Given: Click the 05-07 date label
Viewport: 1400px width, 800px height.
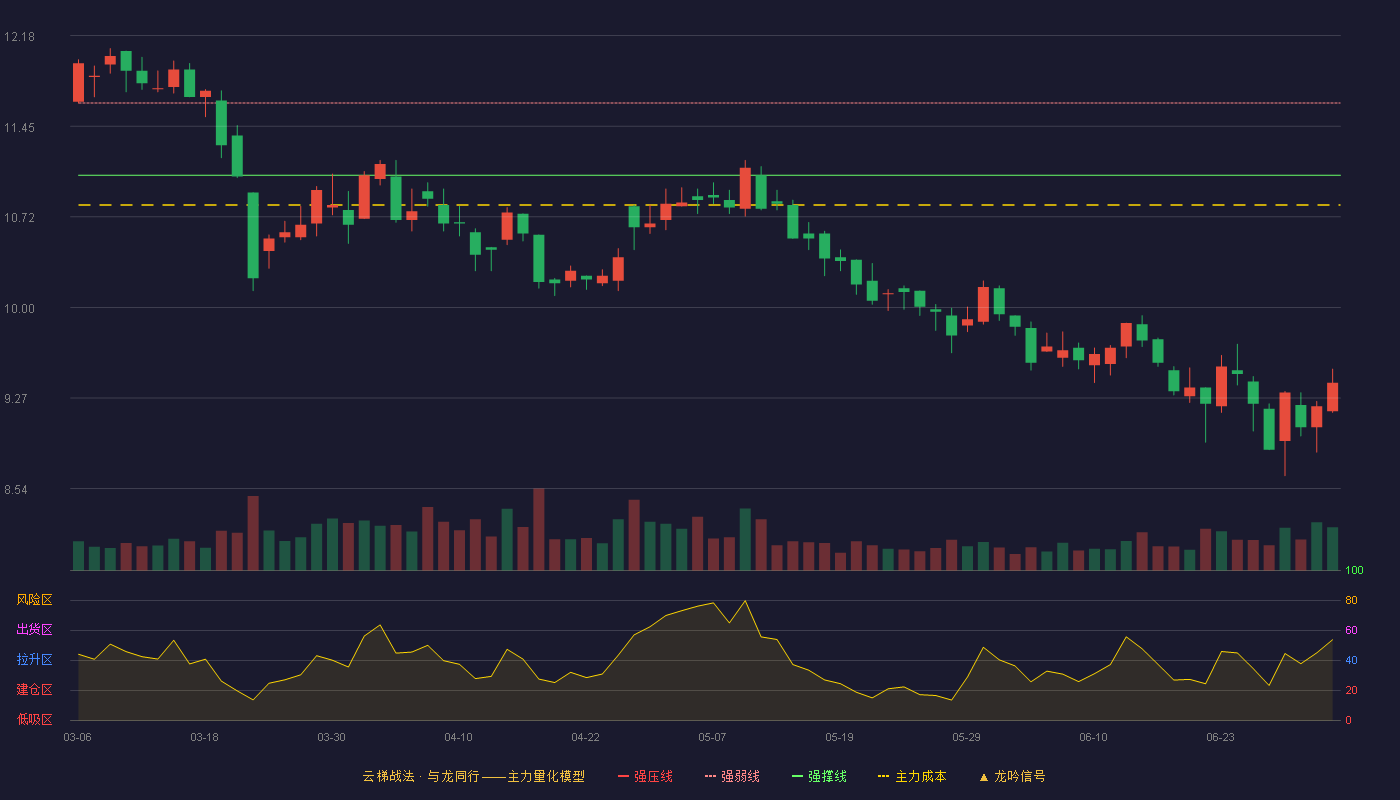Looking at the screenshot, I should pos(712,737).
